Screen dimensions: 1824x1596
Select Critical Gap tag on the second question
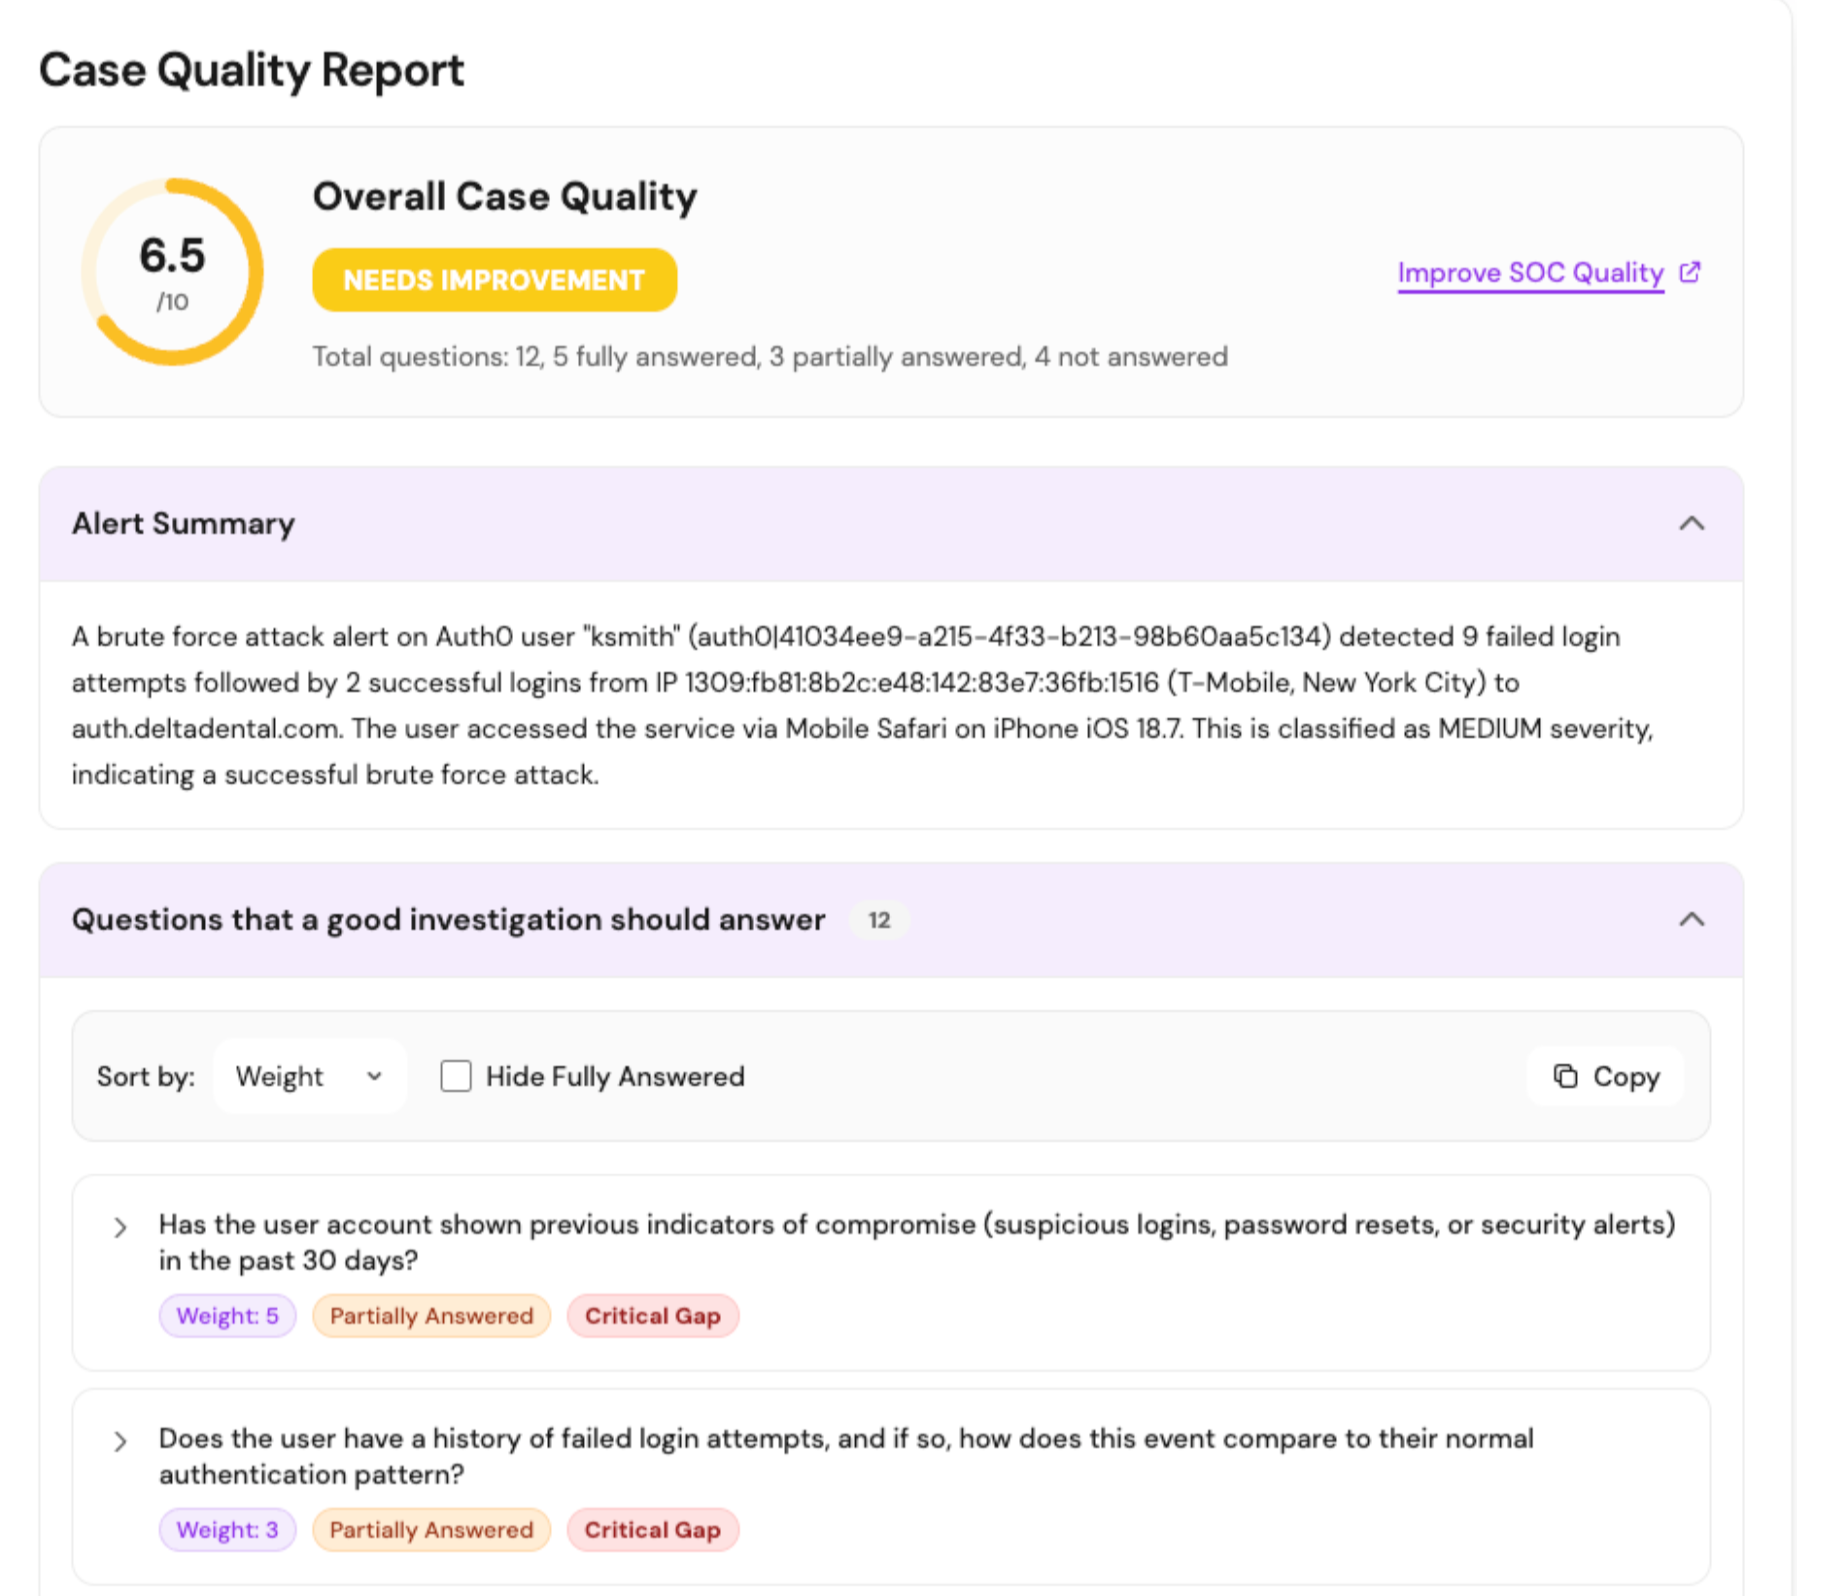tap(652, 1530)
